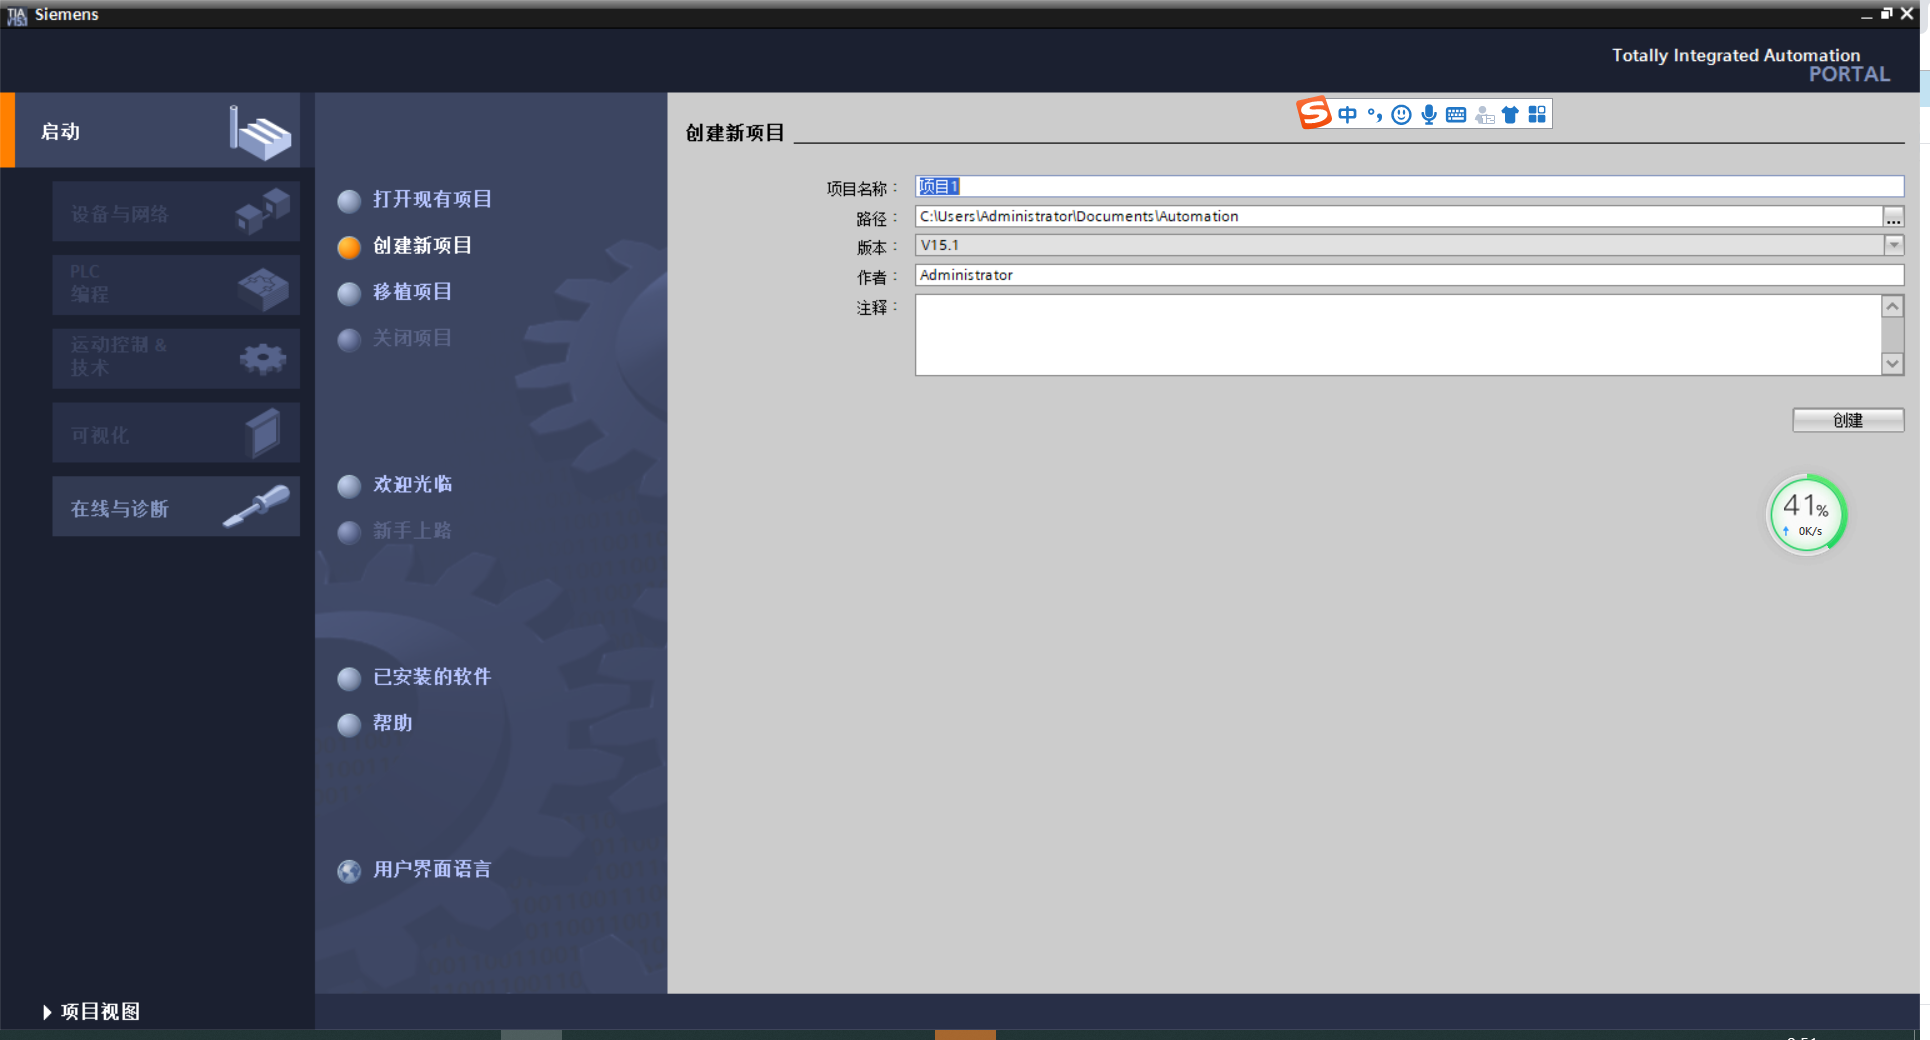Click the TIA Siemens title icon
The image size is (1930, 1040).
(16, 15)
